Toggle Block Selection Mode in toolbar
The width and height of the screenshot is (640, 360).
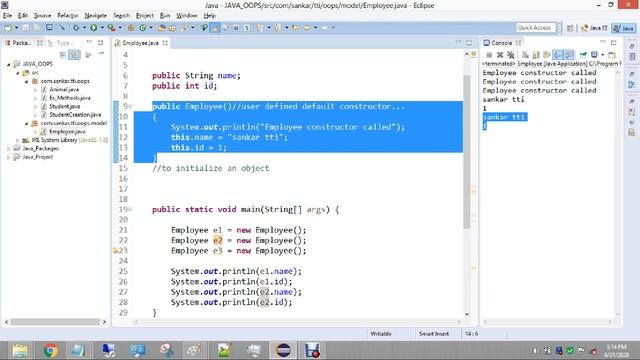pos(236,28)
